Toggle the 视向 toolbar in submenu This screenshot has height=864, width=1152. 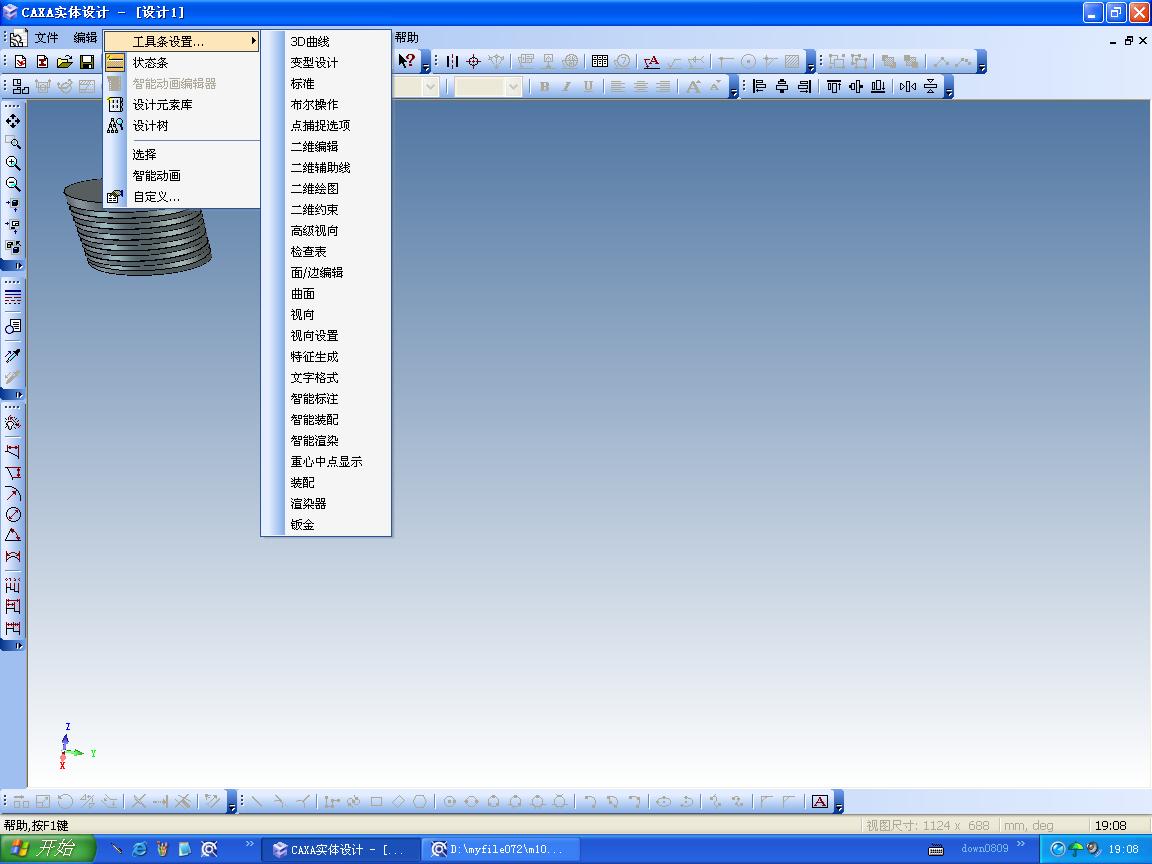point(326,314)
